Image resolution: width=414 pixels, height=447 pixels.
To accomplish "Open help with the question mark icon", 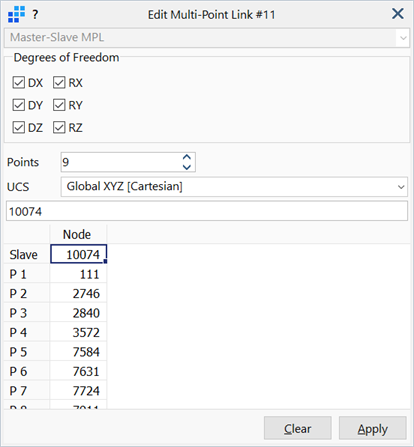I will tap(35, 15).
